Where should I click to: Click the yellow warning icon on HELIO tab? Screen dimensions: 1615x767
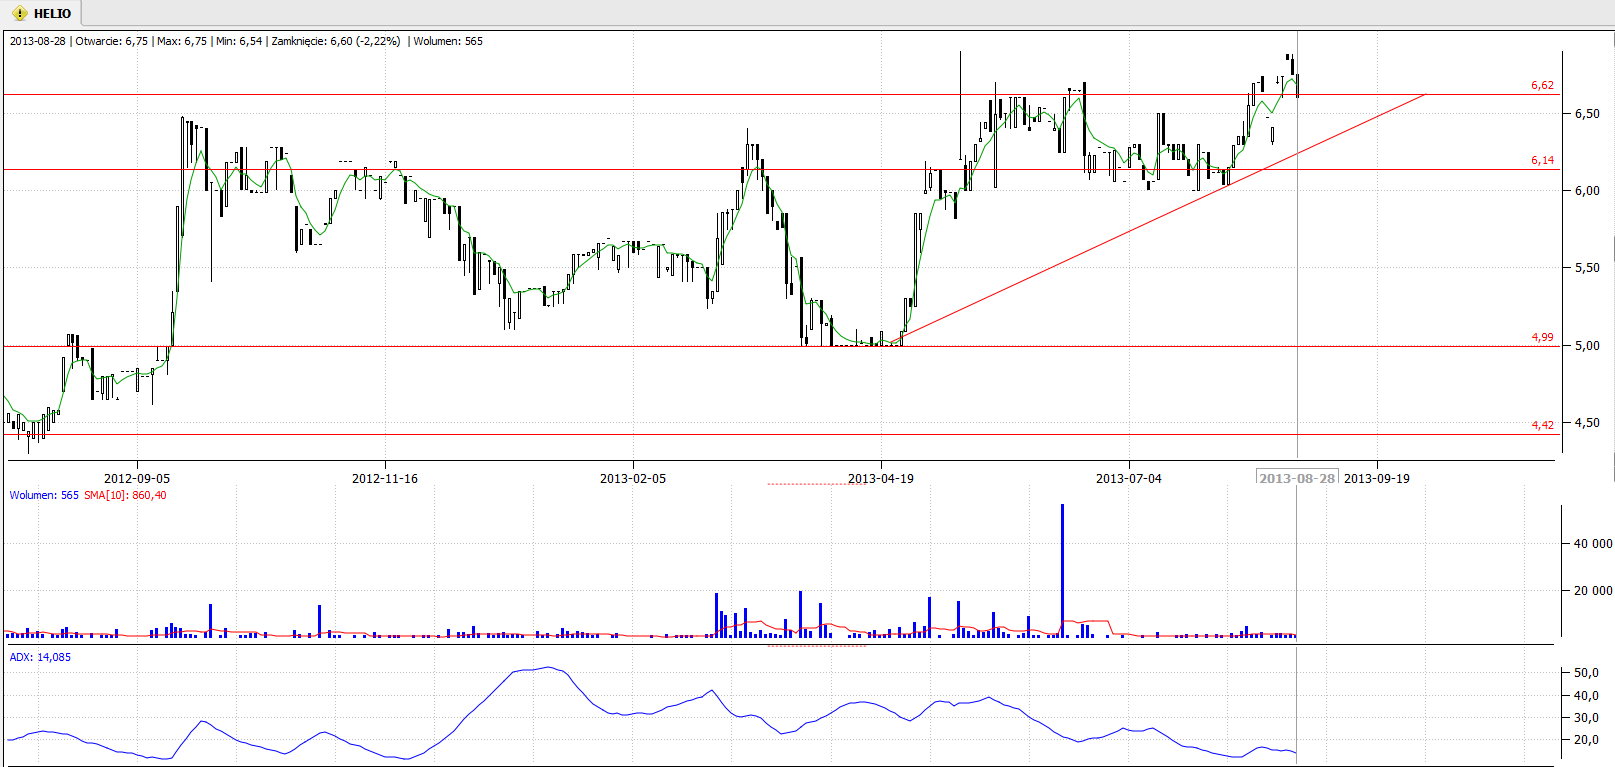pos(19,14)
